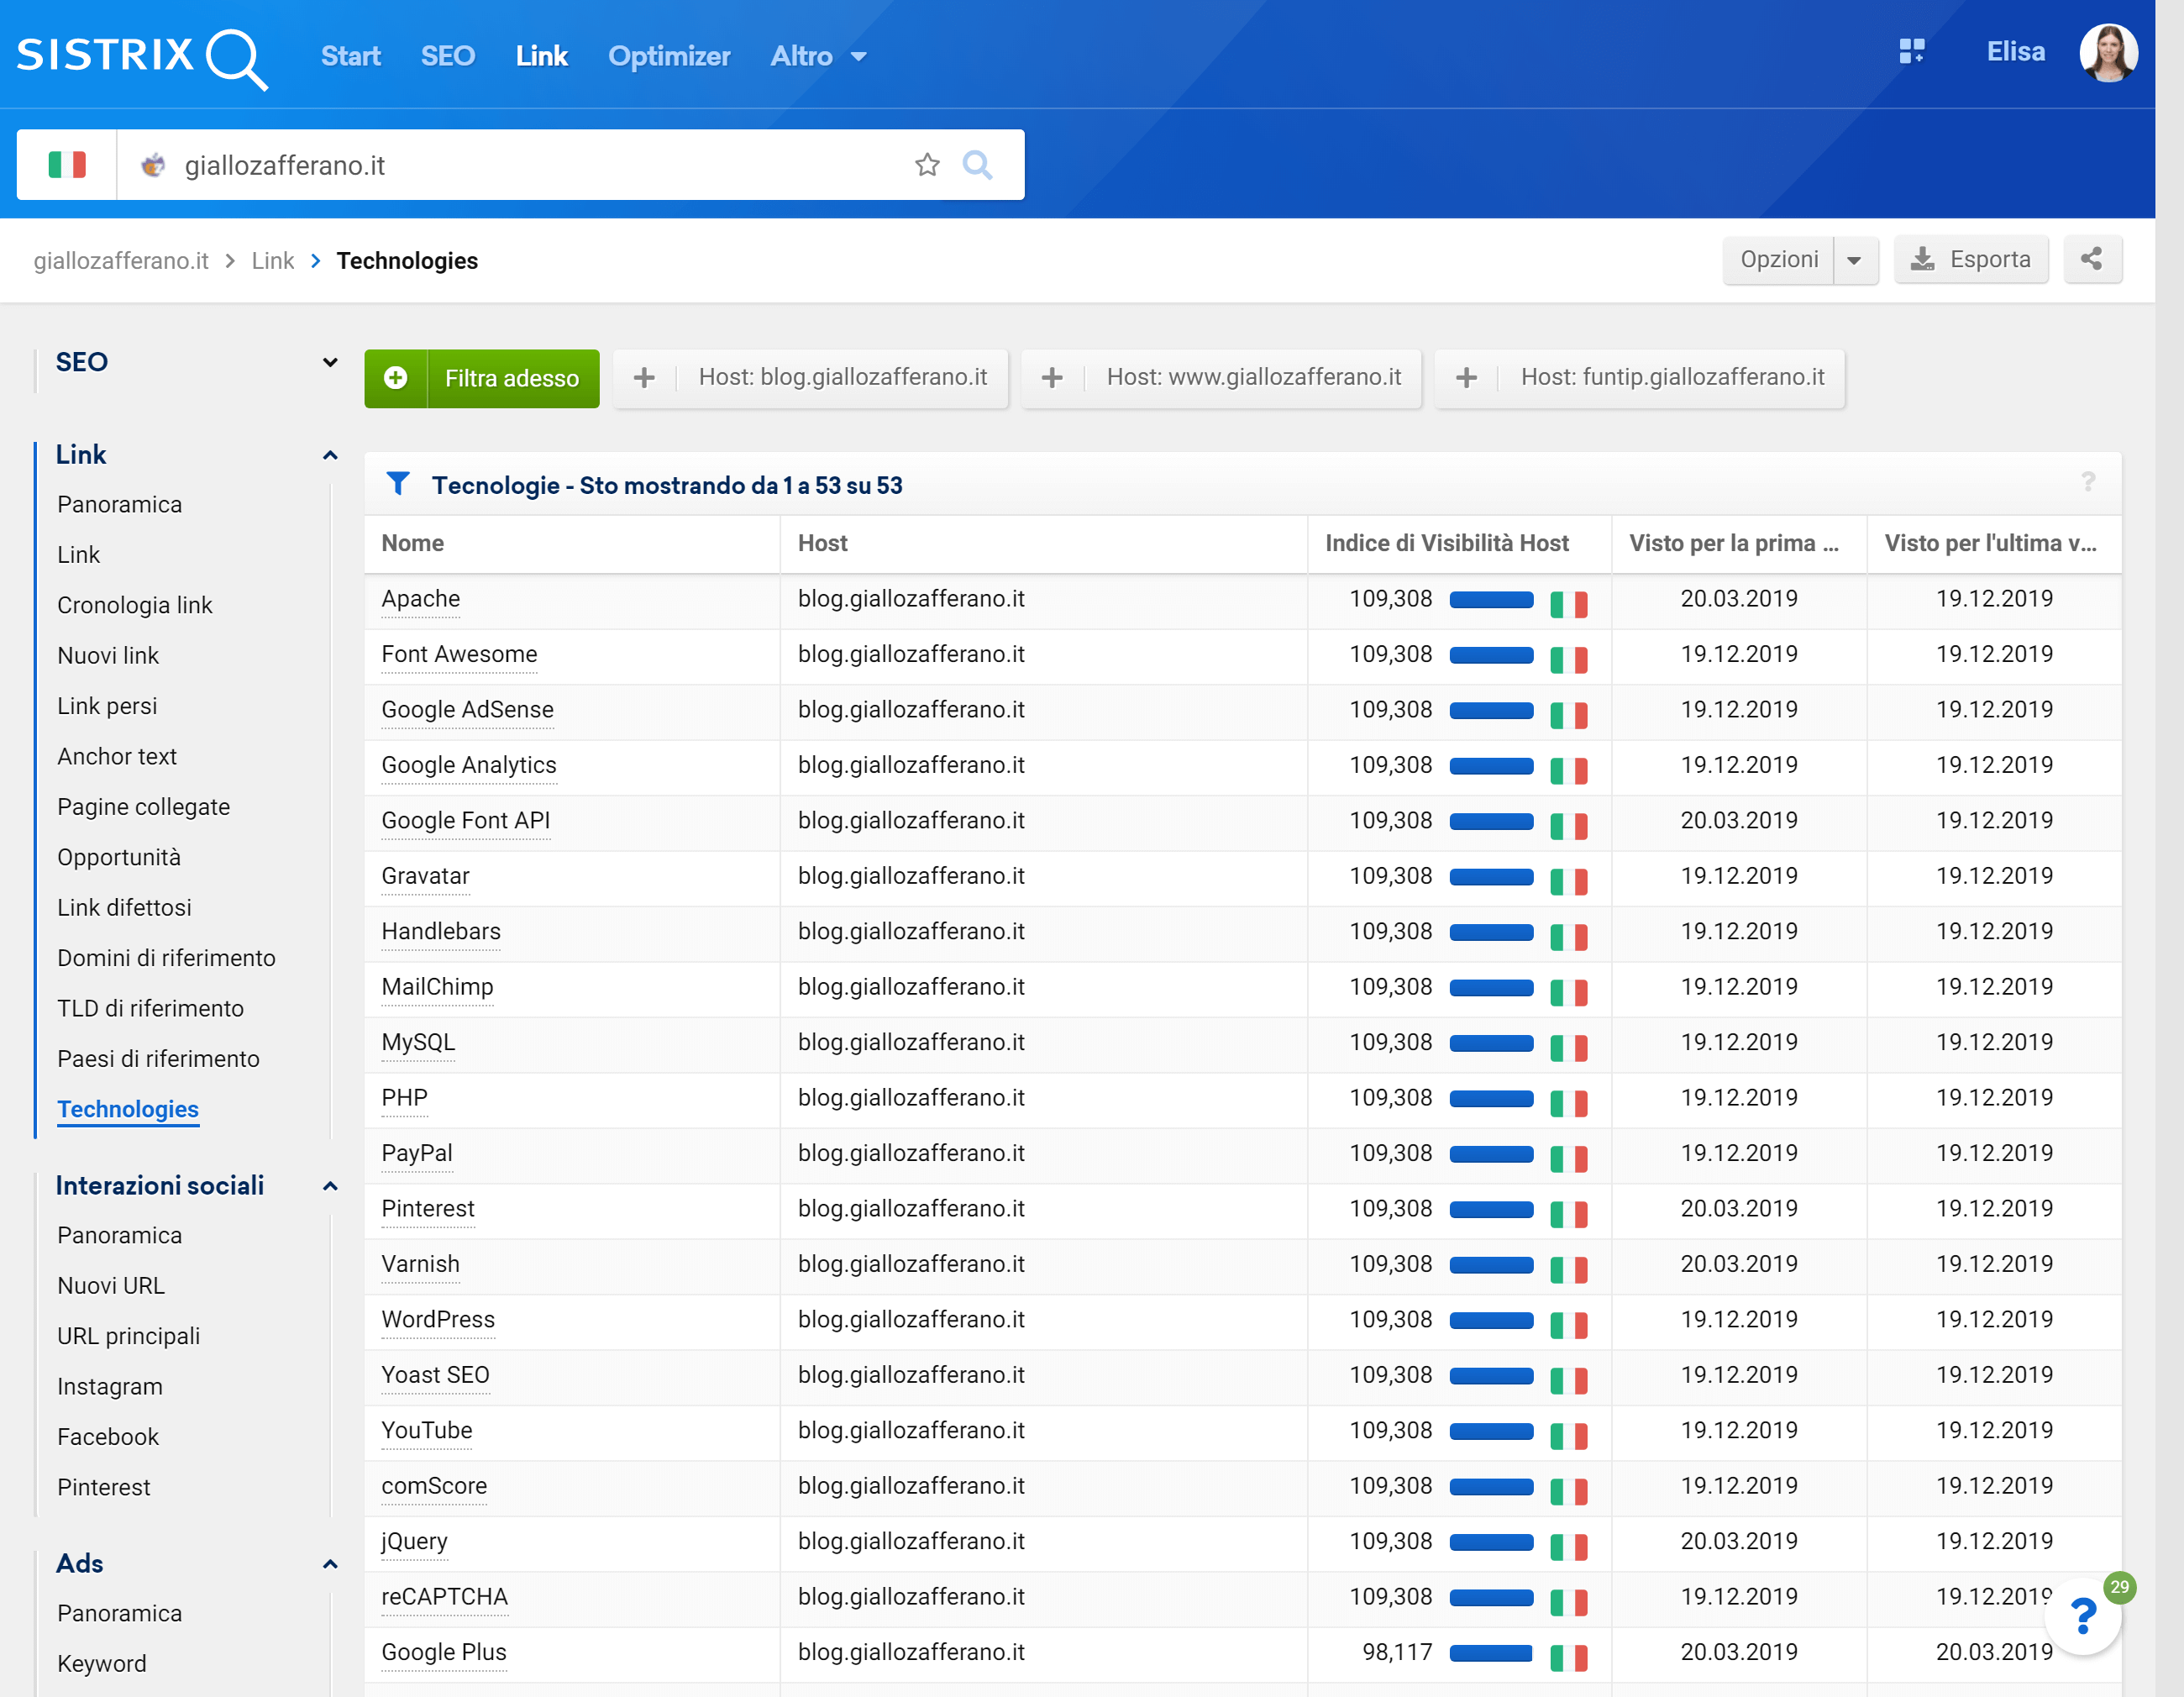
Task: Open the Google Analytics technology link
Action: coord(468,765)
